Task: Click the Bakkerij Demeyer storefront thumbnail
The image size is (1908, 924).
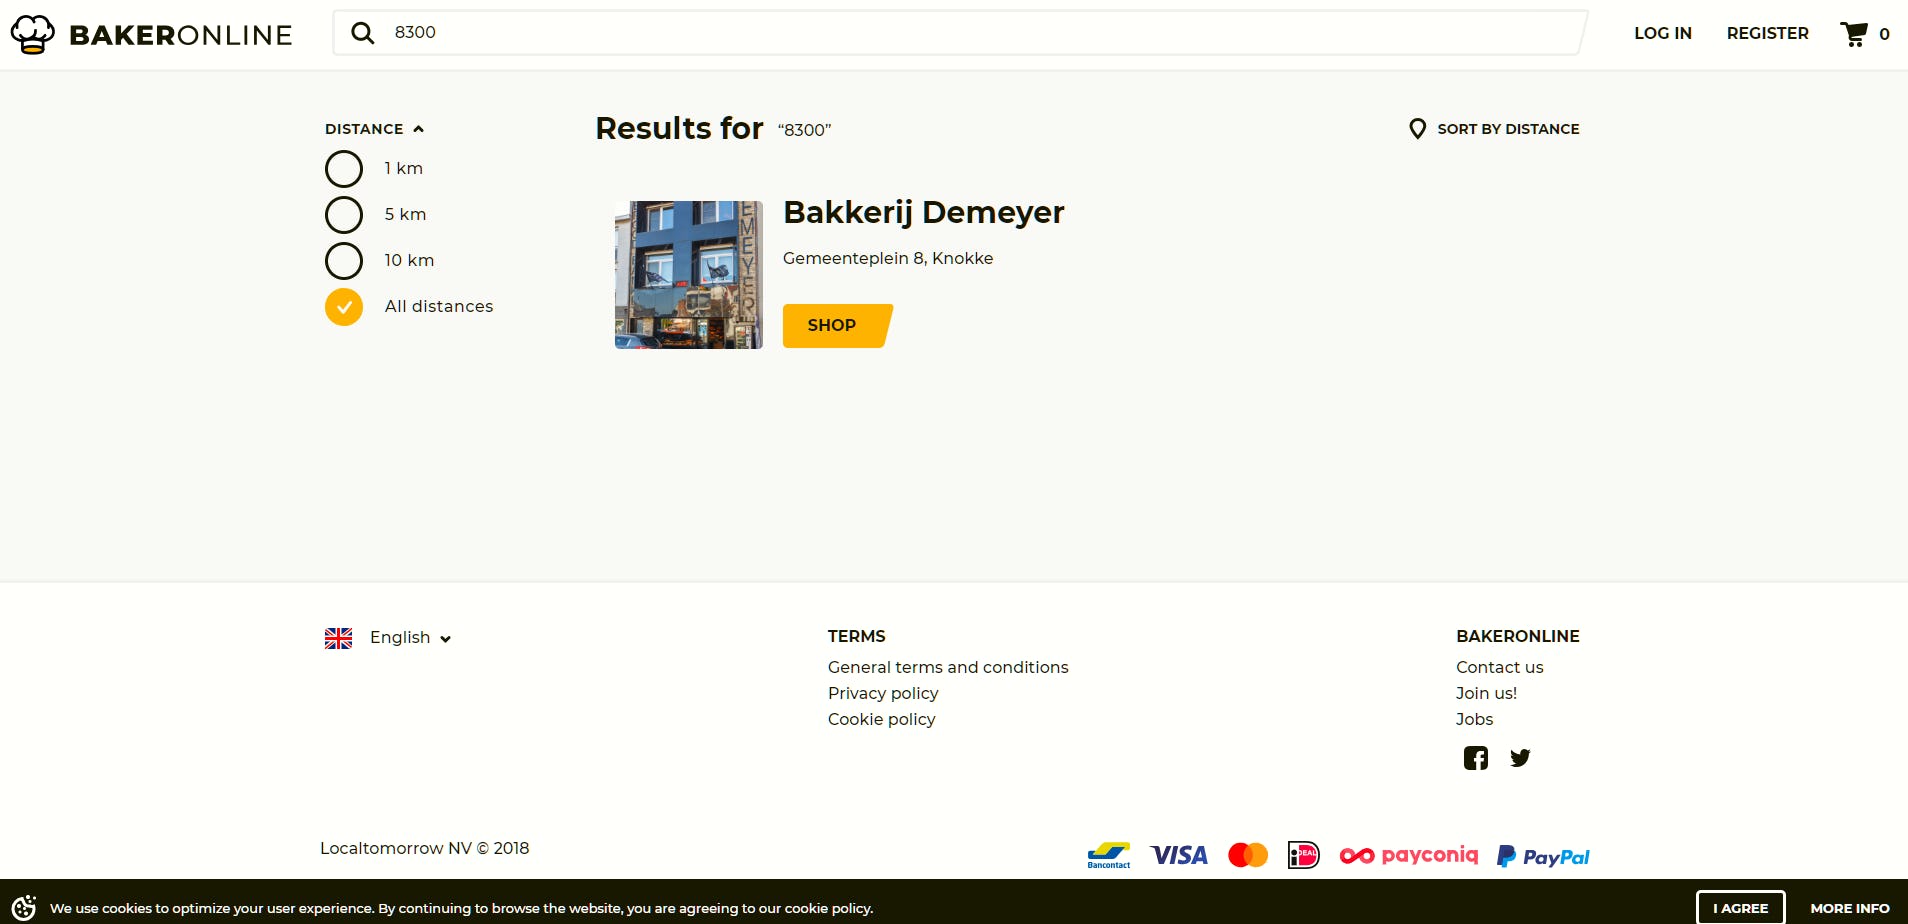Action: (x=688, y=275)
